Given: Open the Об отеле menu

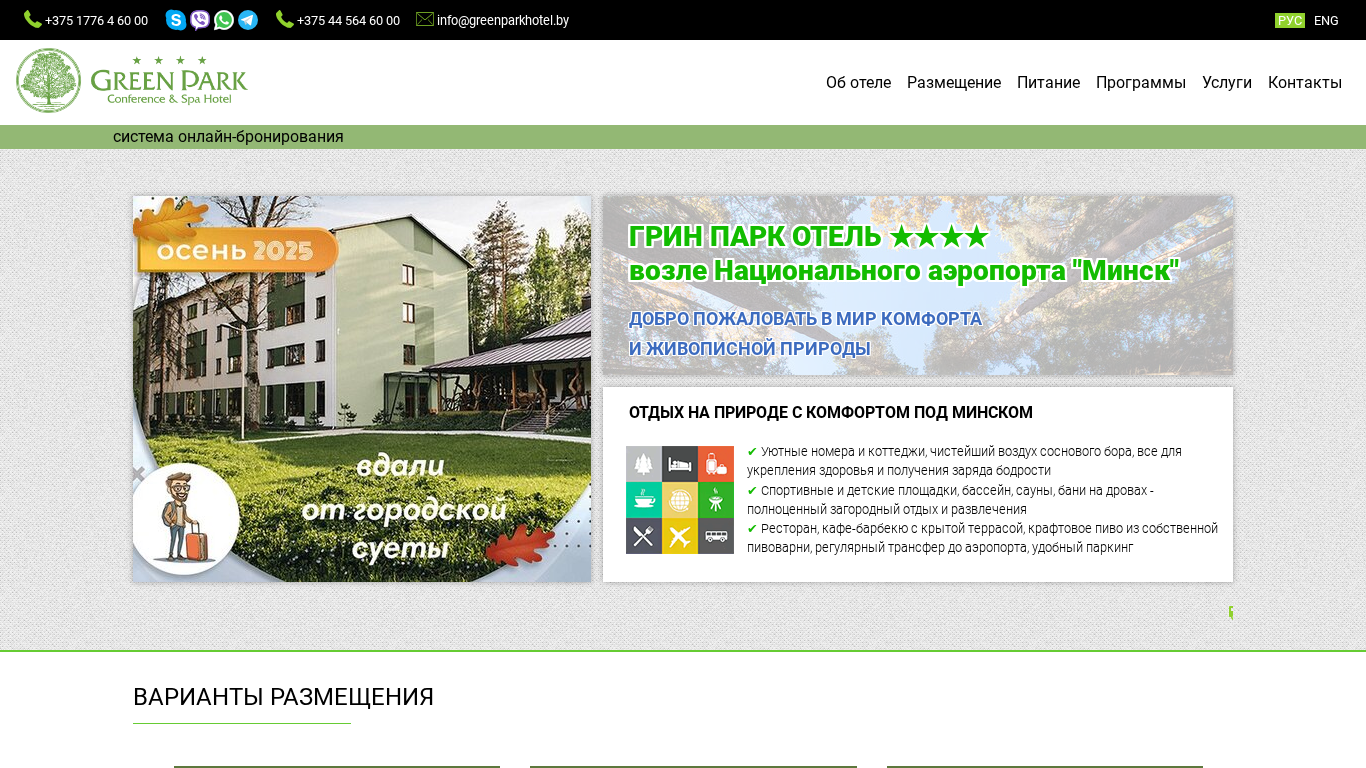Looking at the screenshot, I should pos(858,83).
